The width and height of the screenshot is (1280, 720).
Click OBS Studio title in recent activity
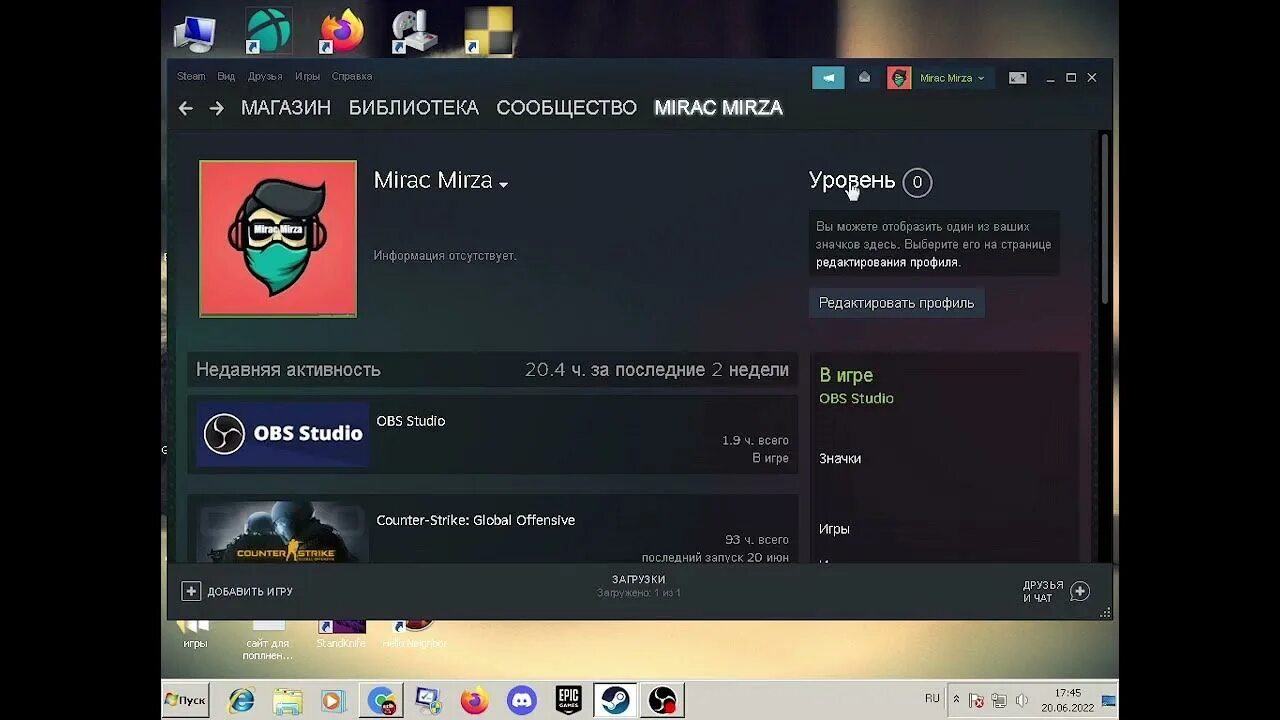point(411,421)
